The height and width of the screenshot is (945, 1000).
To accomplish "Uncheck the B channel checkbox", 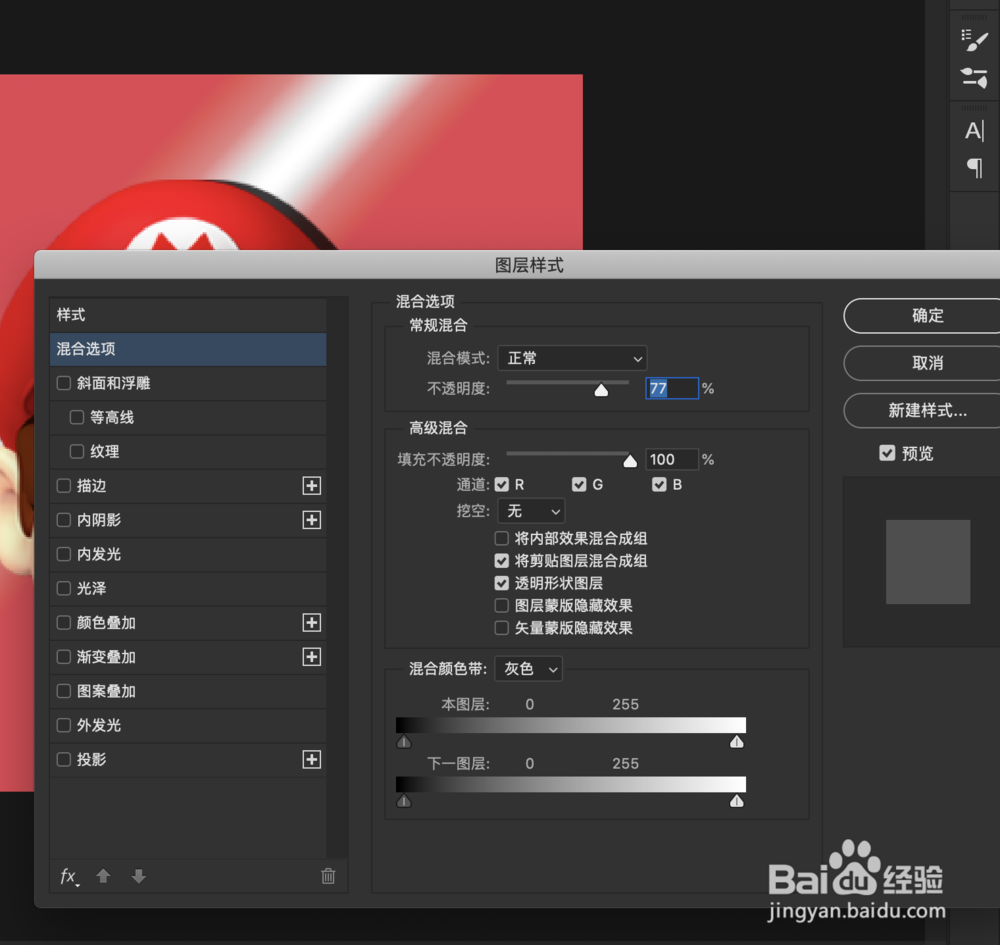I will click(659, 485).
